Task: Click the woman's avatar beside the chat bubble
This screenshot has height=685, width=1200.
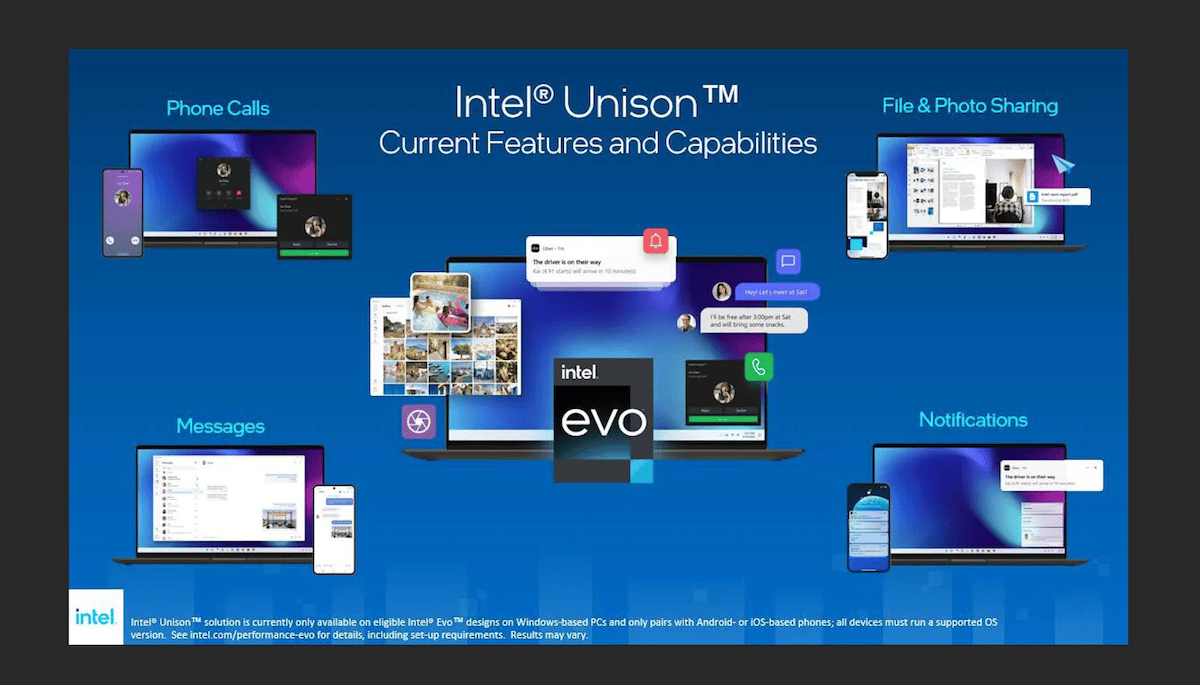Action: [x=722, y=291]
